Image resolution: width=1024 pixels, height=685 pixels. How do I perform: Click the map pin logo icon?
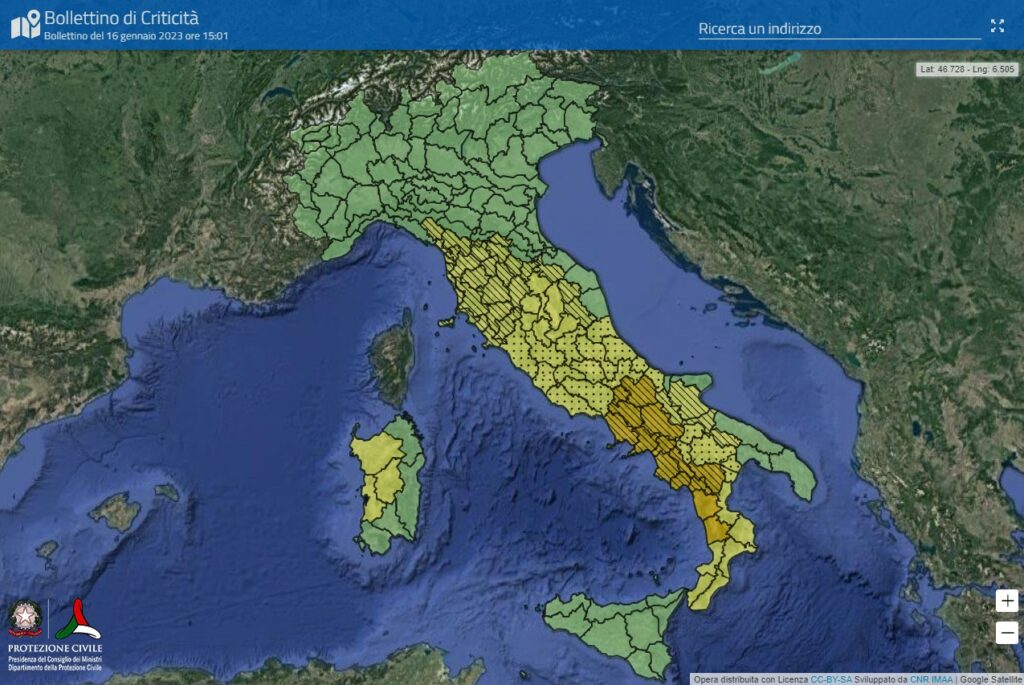[x=25, y=24]
